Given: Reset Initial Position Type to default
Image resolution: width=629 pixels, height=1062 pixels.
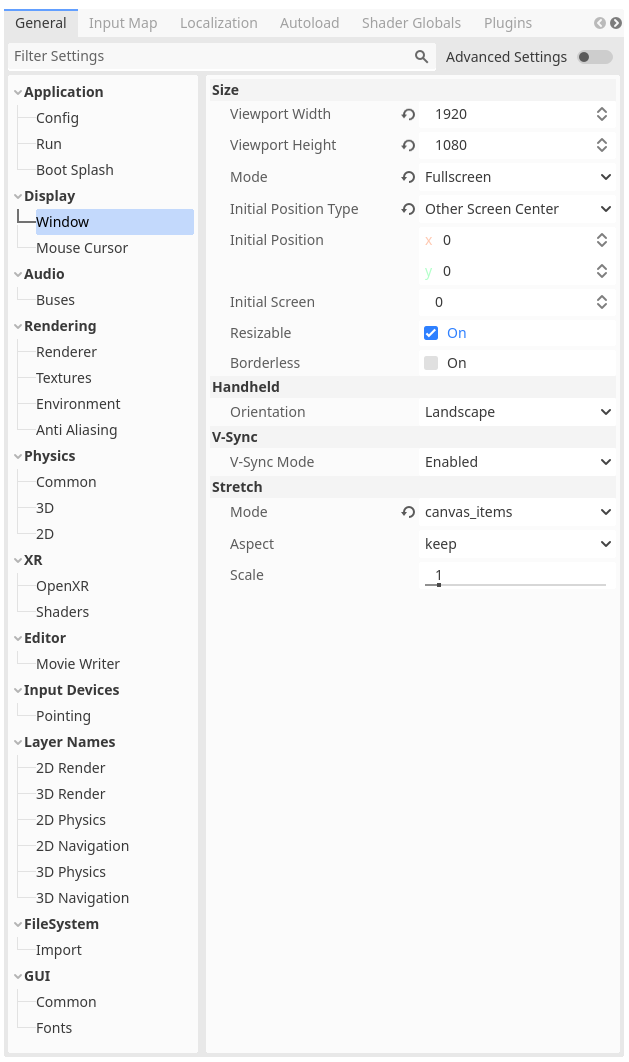Looking at the screenshot, I should 408,209.
